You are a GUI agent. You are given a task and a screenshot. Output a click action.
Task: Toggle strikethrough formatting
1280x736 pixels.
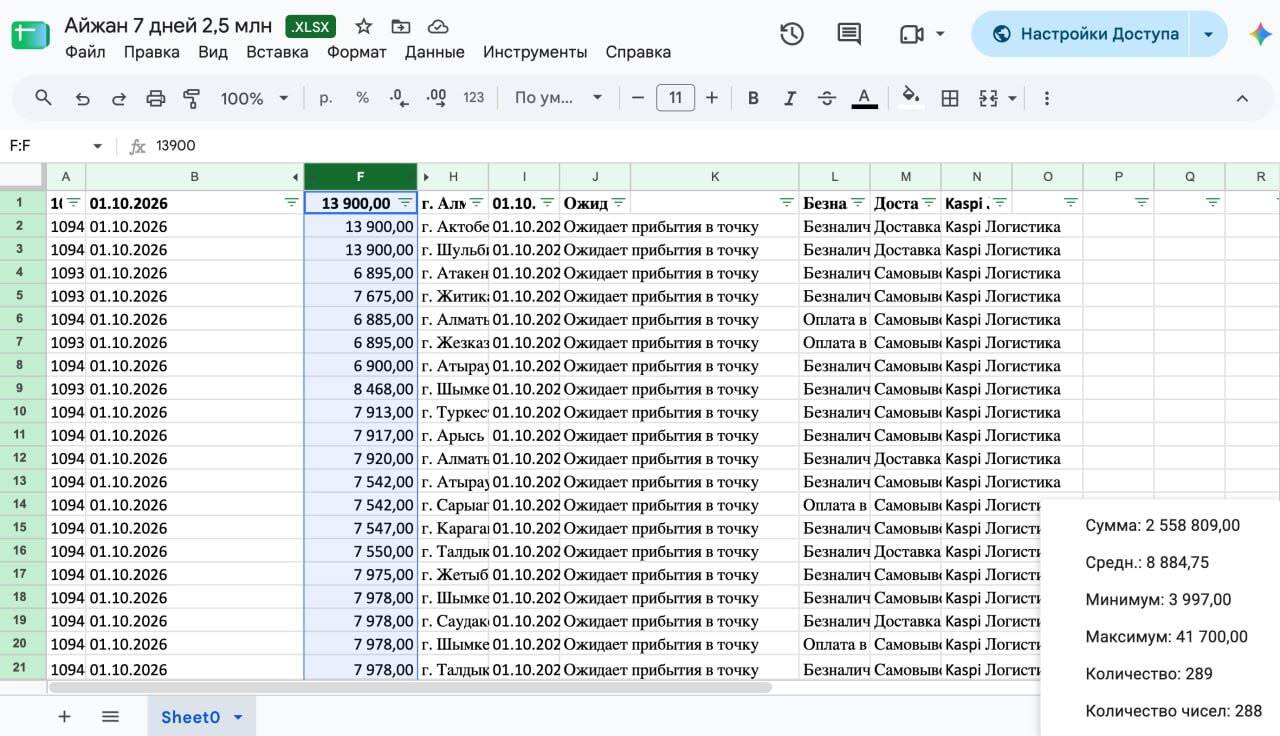(827, 98)
